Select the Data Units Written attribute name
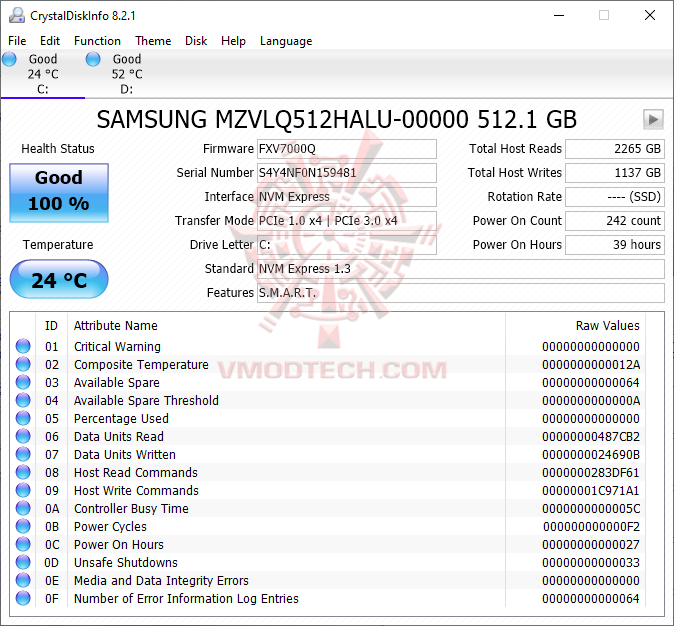674x626 pixels. (x=125, y=455)
